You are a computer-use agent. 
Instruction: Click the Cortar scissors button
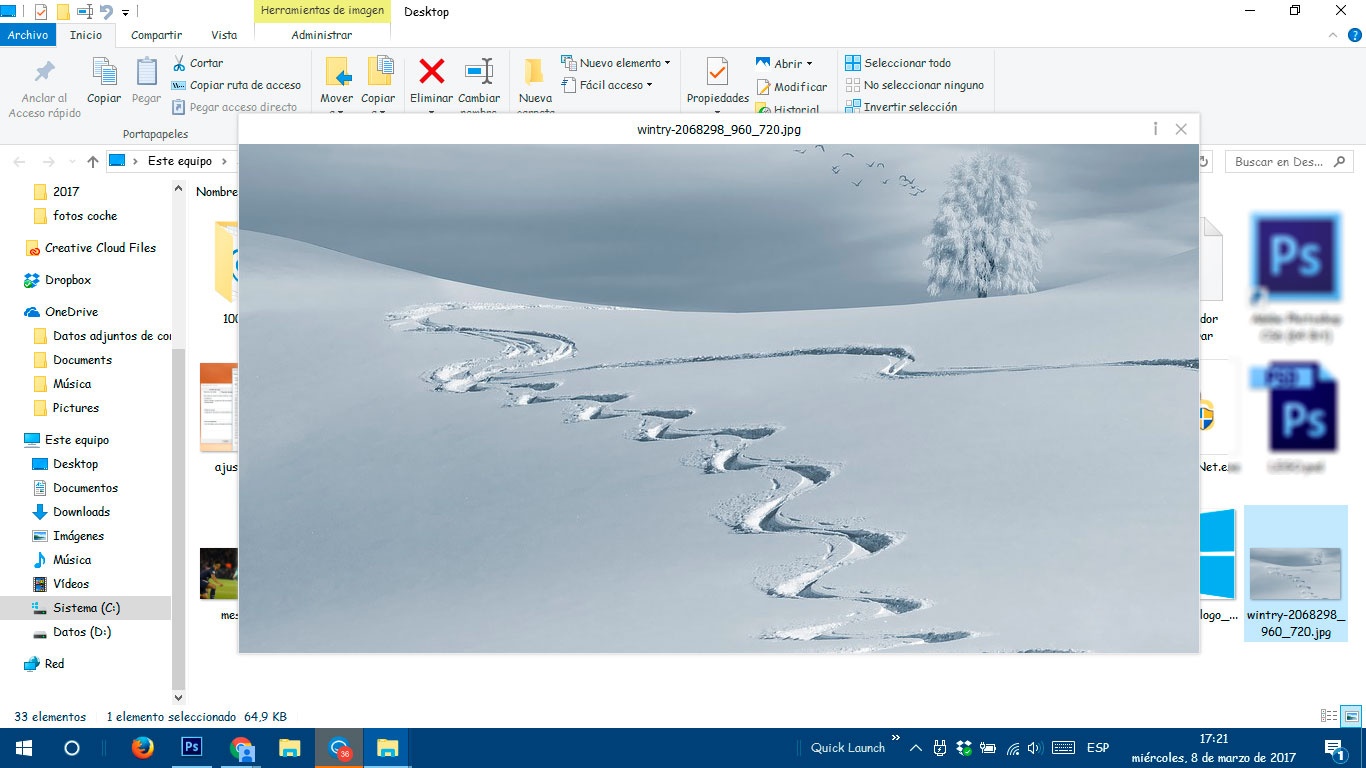click(198, 63)
